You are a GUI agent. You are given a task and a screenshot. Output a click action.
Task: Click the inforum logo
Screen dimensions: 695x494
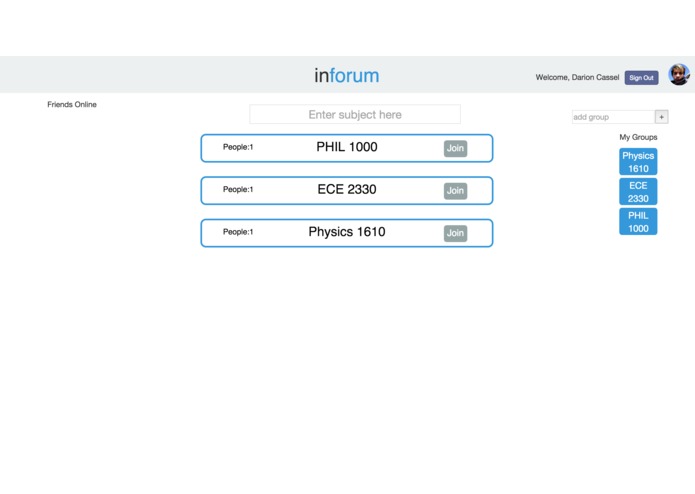coord(347,75)
